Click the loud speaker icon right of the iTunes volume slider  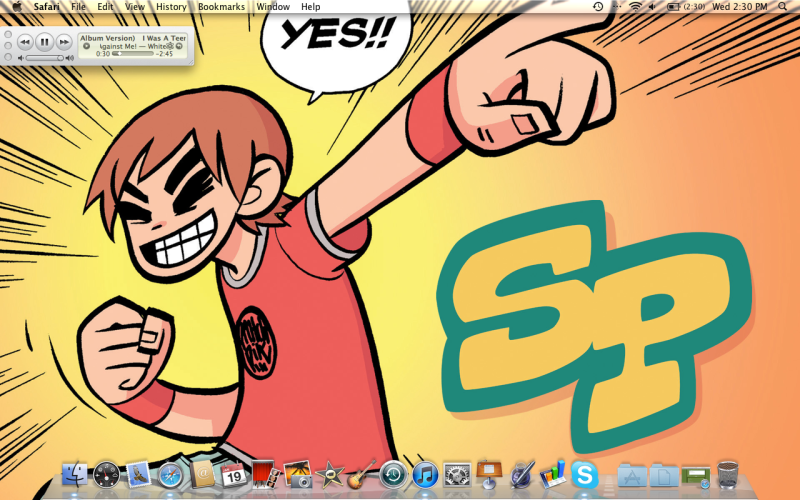[x=70, y=58]
